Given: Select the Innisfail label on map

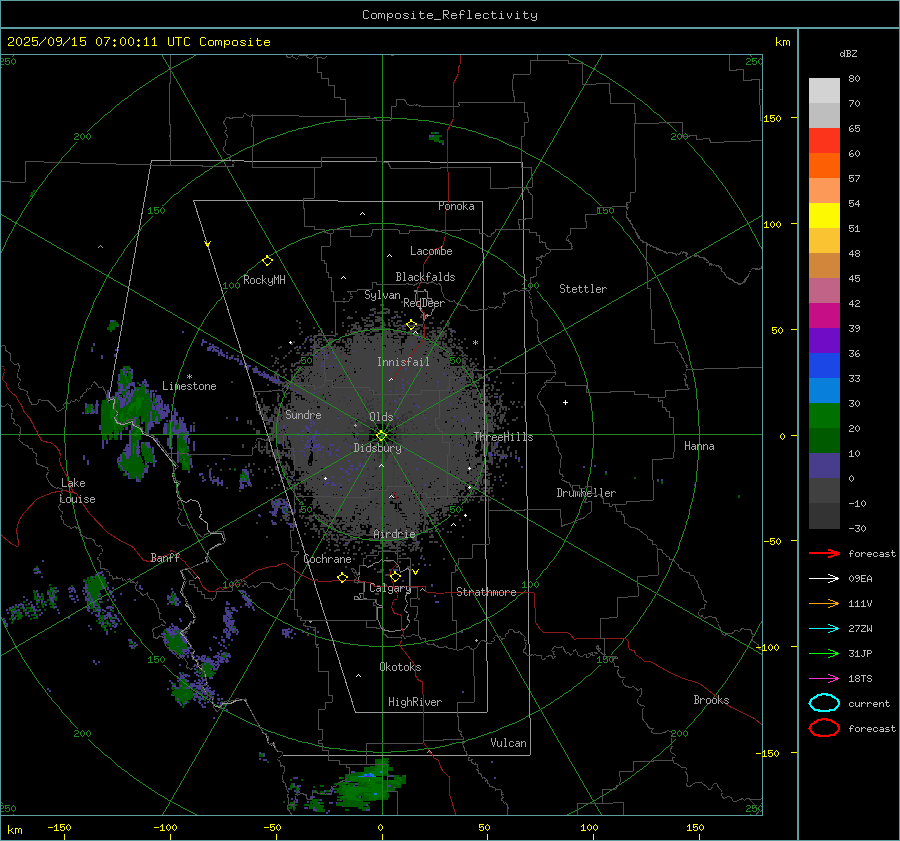Looking at the screenshot, I should point(403,362).
